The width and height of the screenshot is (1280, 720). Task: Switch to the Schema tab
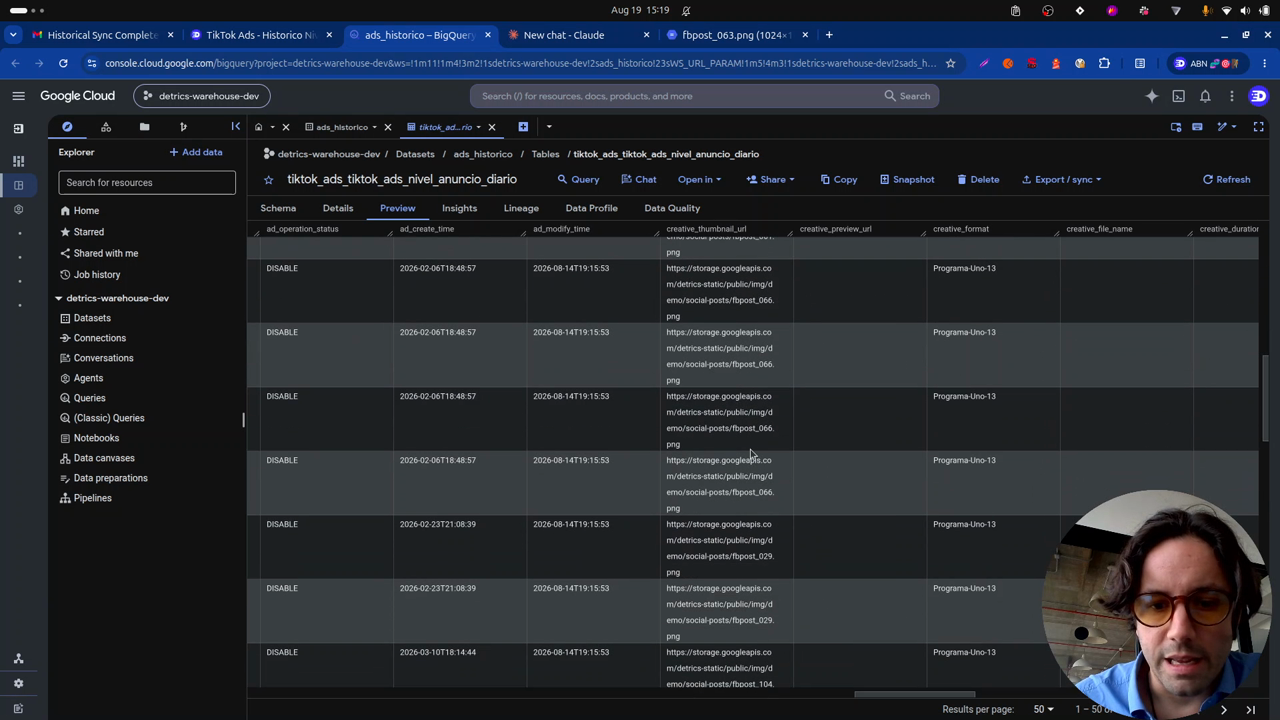[x=278, y=208]
